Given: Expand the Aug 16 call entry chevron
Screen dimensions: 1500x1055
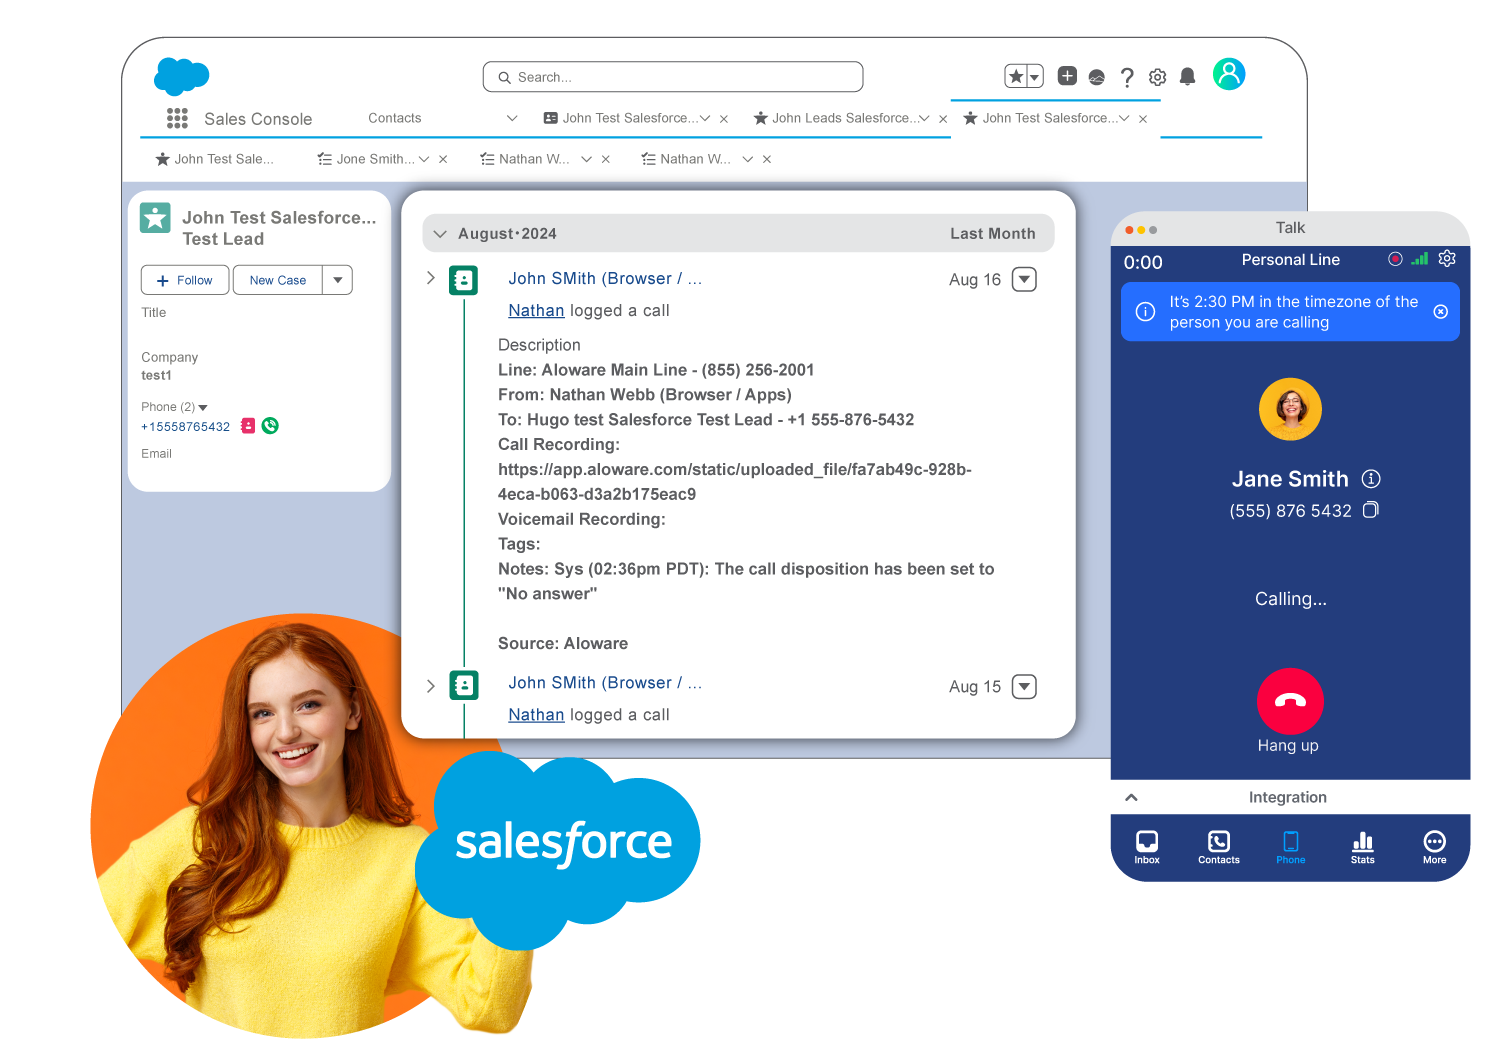Looking at the screenshot, I should [431, 278].
